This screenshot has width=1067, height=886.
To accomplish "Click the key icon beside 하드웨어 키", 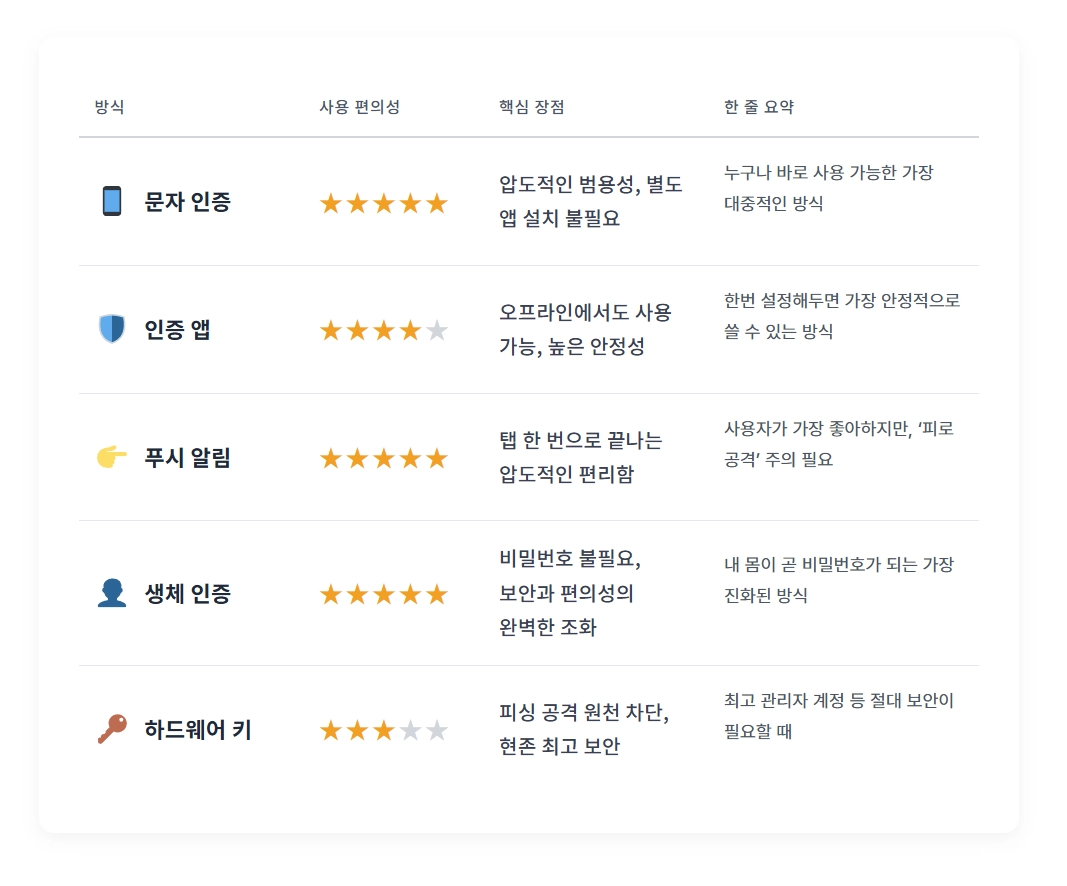I will (112, 729).
